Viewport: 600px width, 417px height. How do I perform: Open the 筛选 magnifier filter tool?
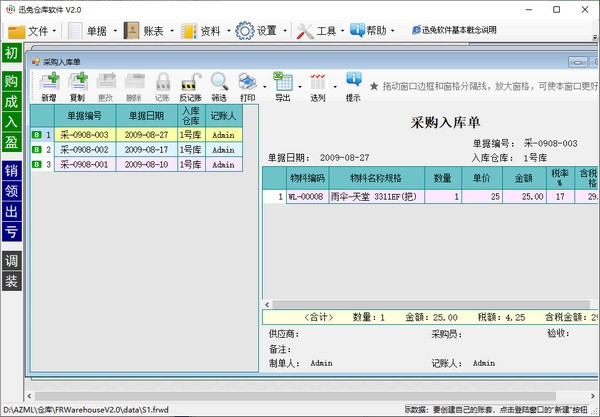[x=219, y=86]
